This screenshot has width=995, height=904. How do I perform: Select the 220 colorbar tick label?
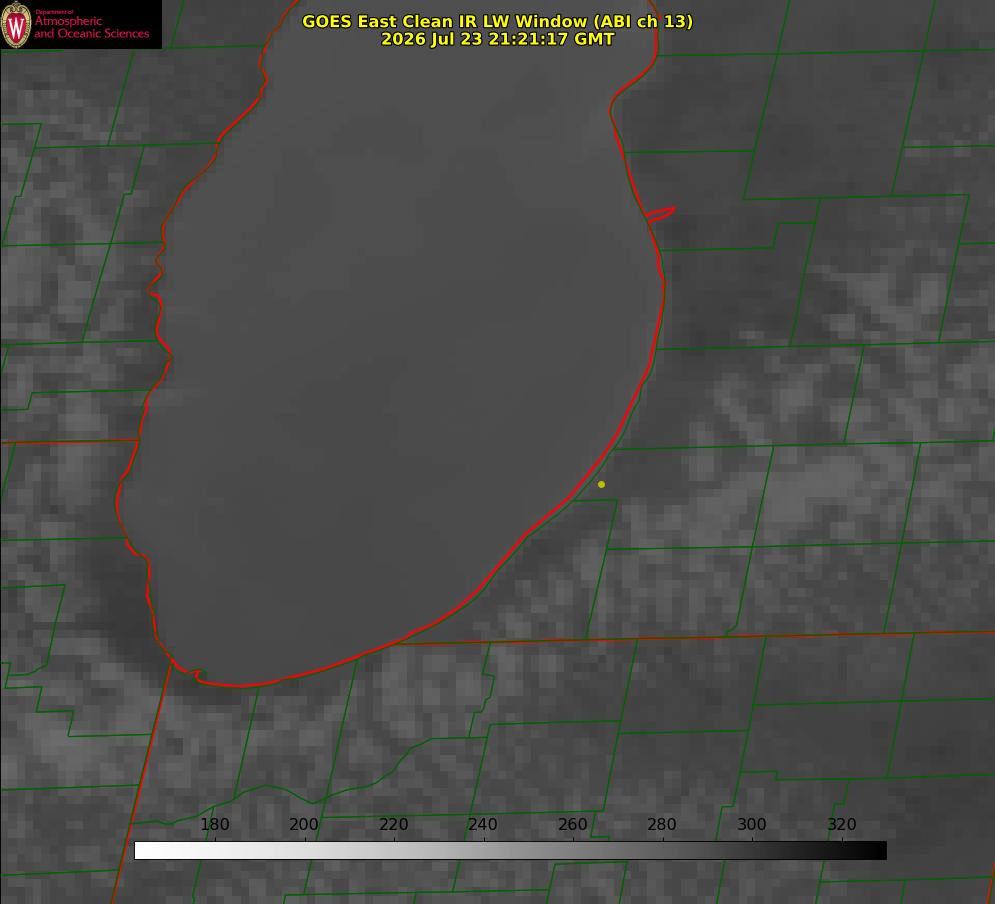pyautogui.click(x=393, y=824)
